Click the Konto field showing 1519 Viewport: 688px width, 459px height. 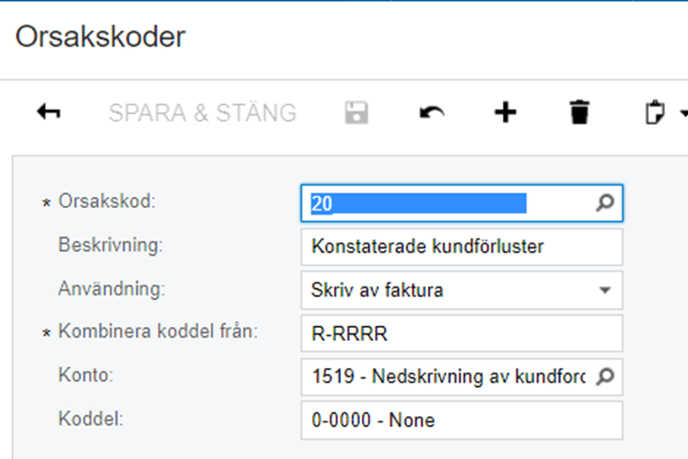448,377
